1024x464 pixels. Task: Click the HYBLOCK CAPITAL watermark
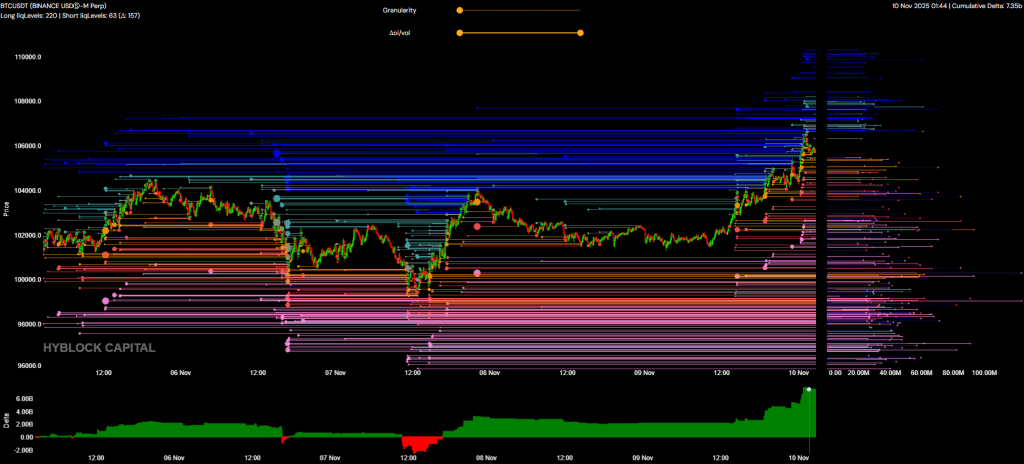(98, 348)
